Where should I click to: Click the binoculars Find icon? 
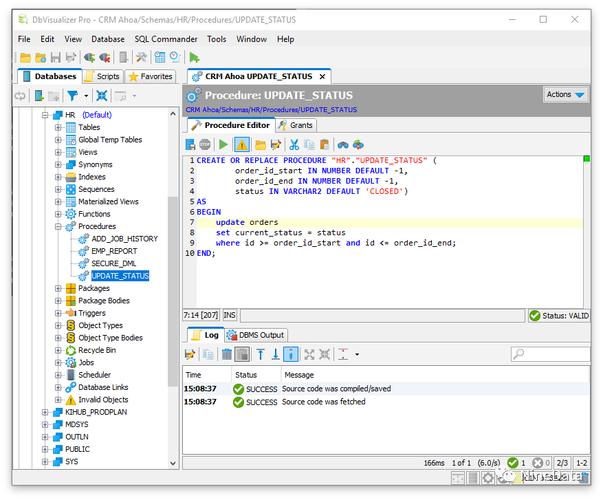tap(343, 145)
